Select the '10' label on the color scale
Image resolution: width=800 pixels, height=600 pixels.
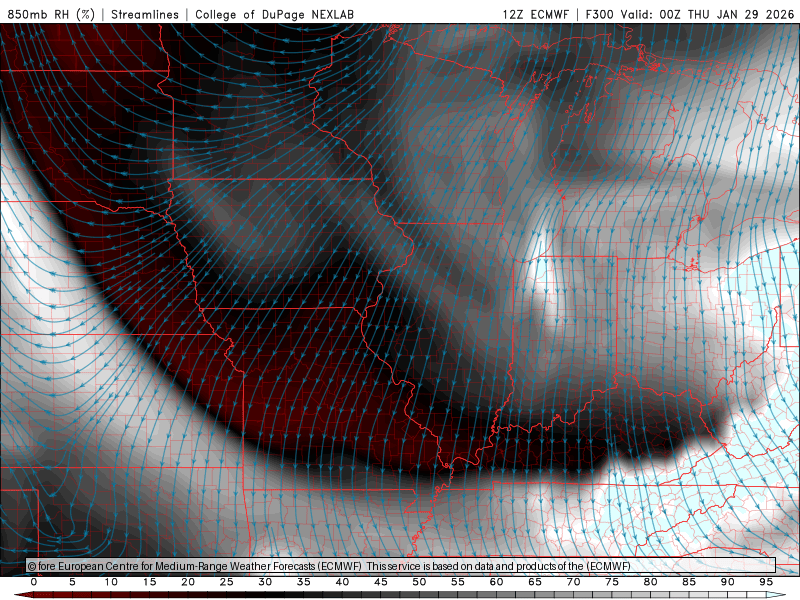tap(111, 582)
